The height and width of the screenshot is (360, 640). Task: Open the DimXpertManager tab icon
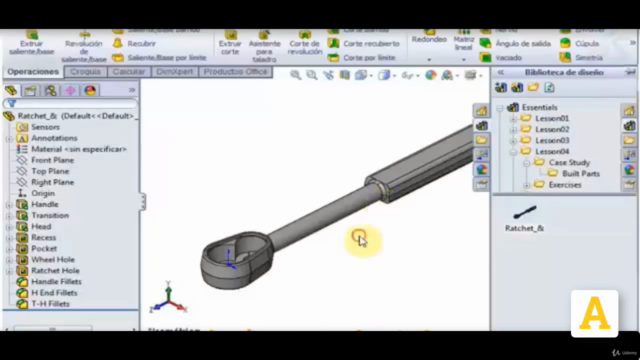70,90
